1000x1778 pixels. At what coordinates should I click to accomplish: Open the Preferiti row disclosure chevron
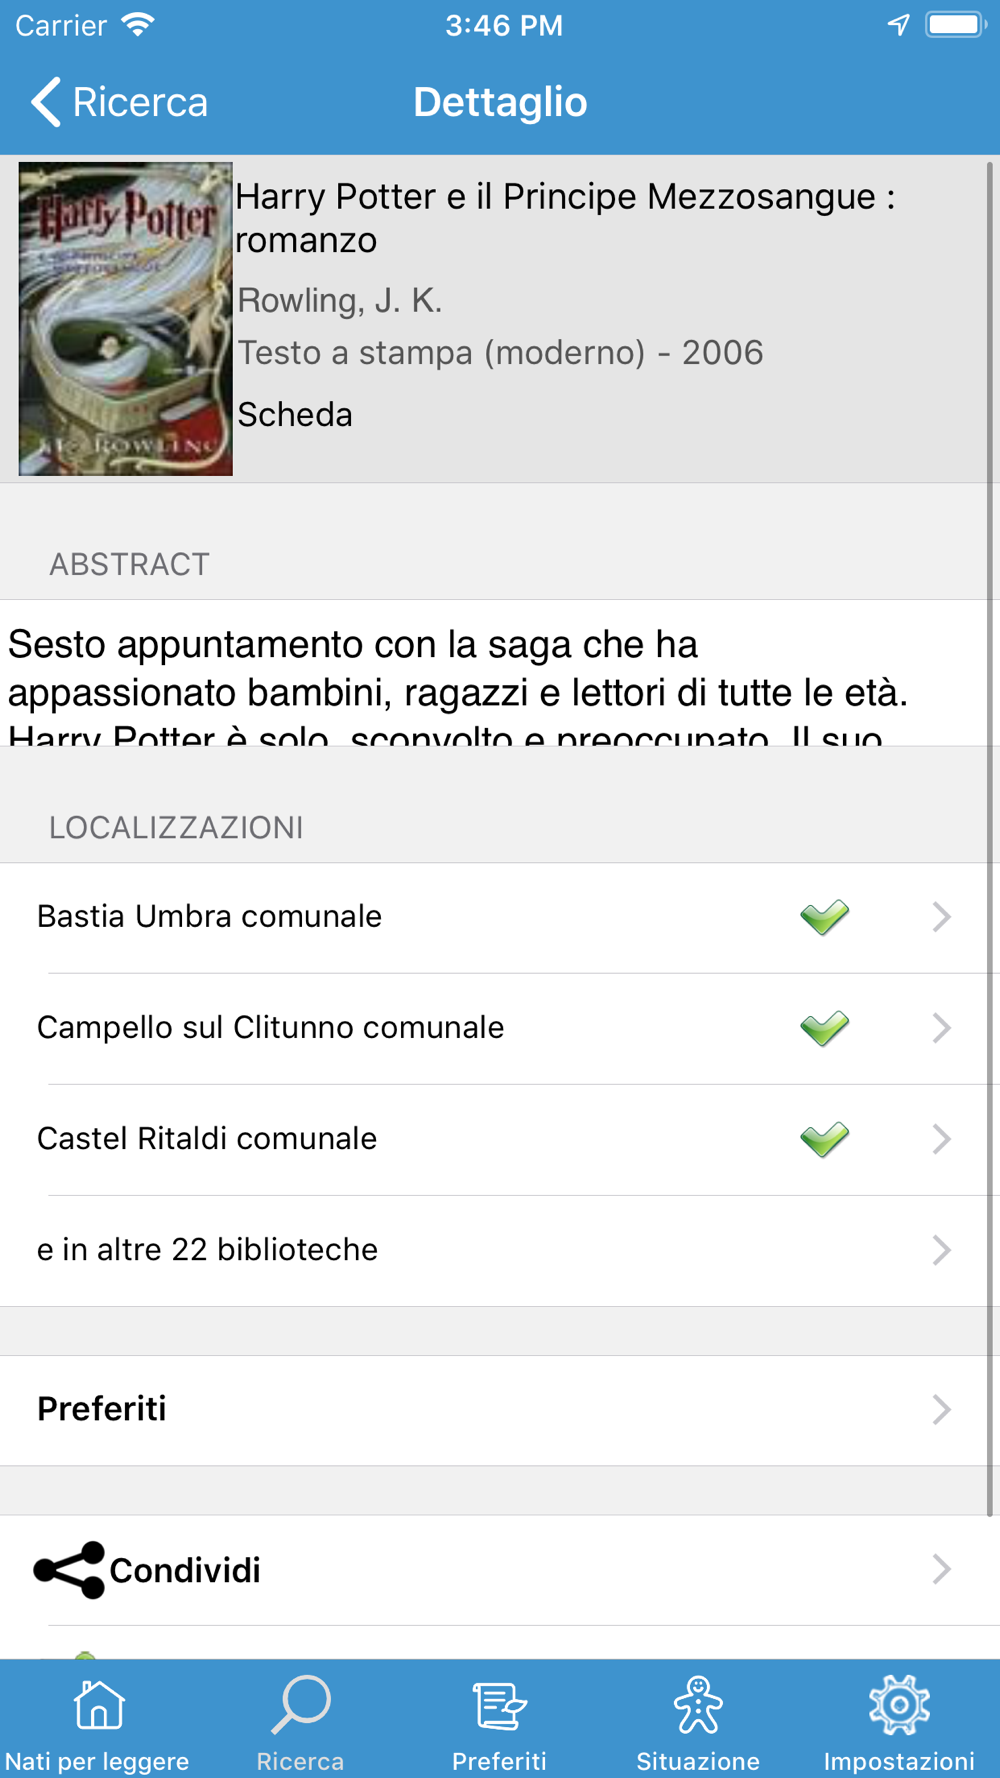pos(941,1410)
